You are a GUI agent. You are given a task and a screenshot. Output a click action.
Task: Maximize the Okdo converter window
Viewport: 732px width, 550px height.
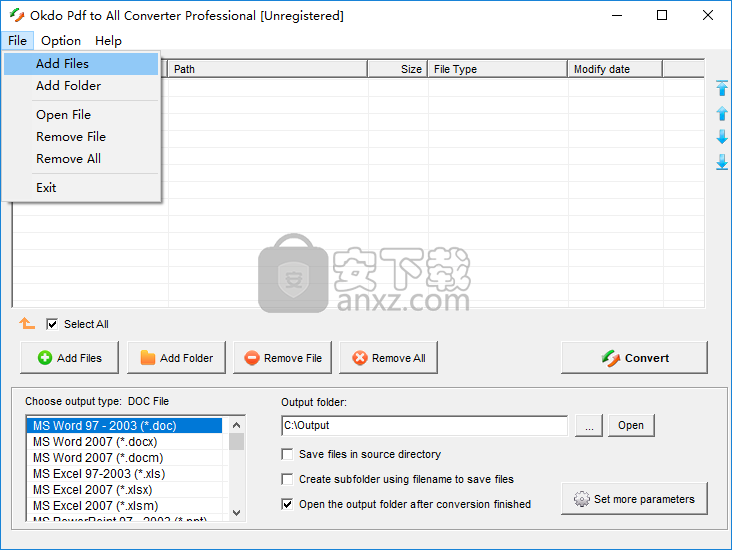tap(662, 15)
